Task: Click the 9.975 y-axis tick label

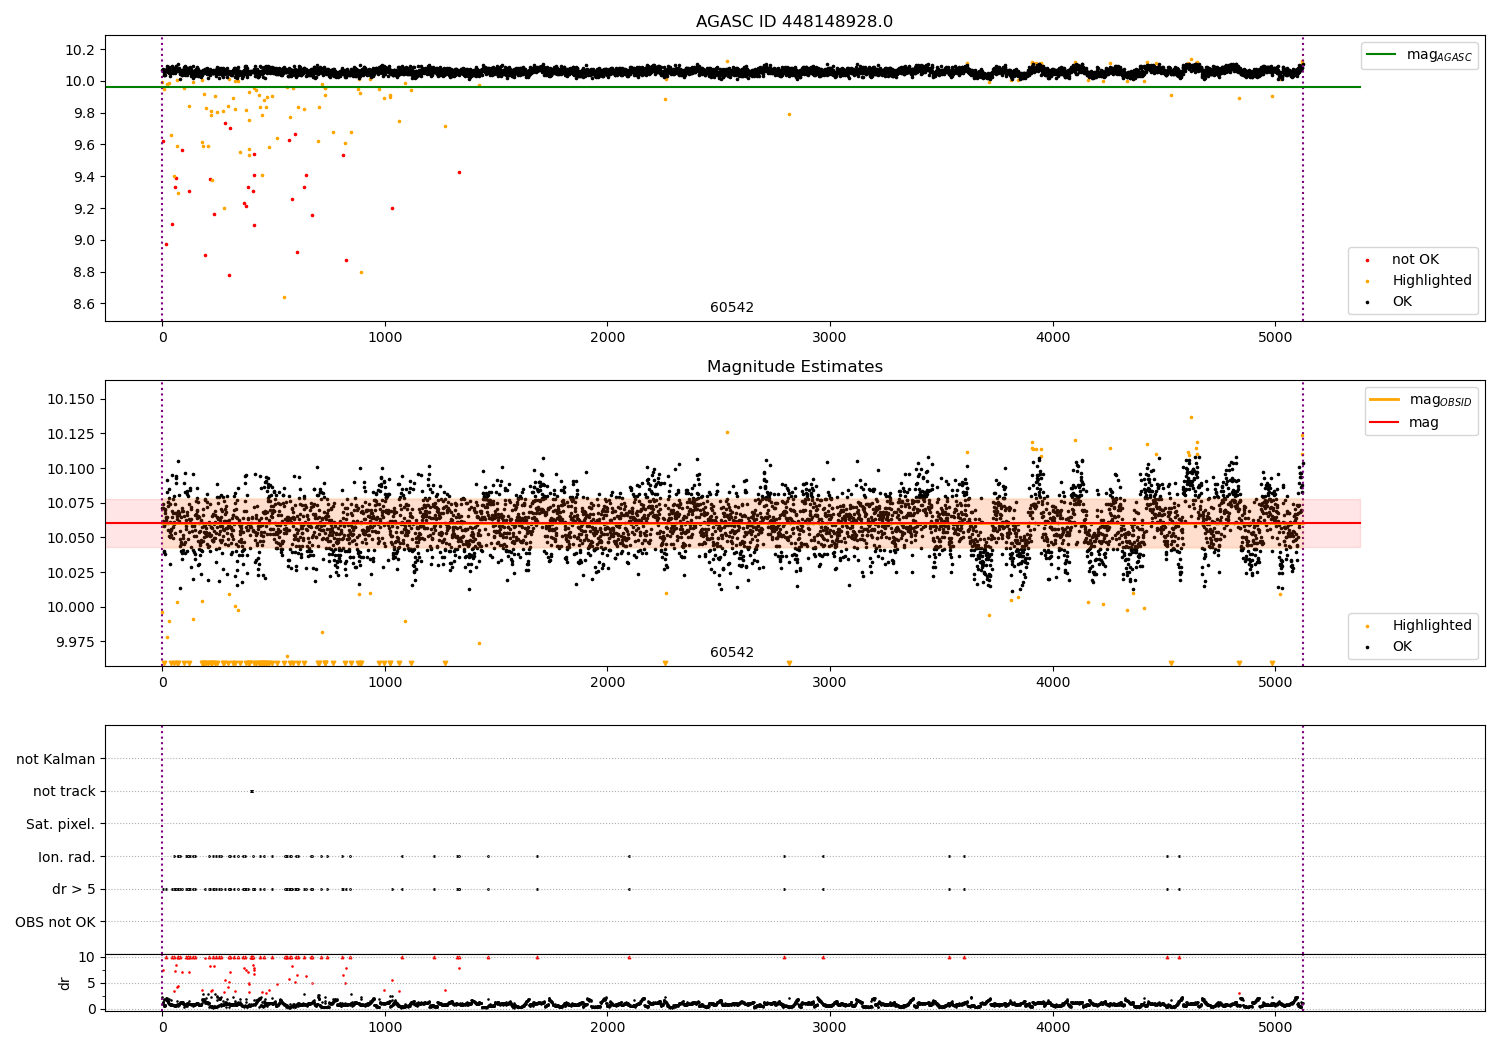Action: [75, 642]
